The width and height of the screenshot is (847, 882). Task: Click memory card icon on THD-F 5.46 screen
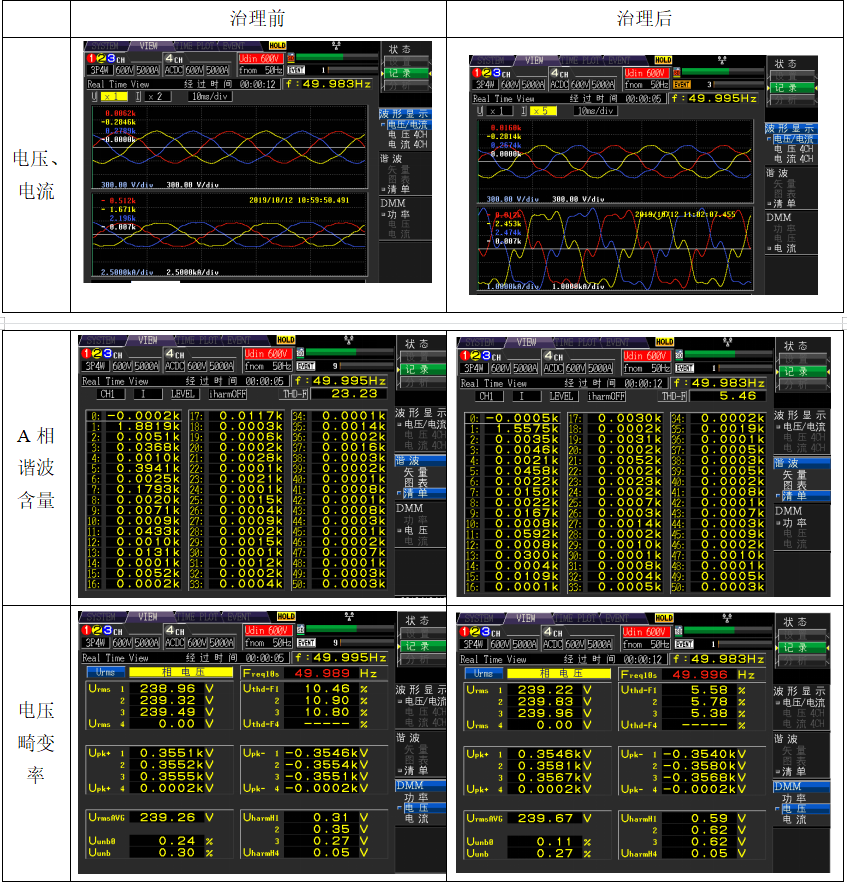pyautogui.click(x=679, y=354)
